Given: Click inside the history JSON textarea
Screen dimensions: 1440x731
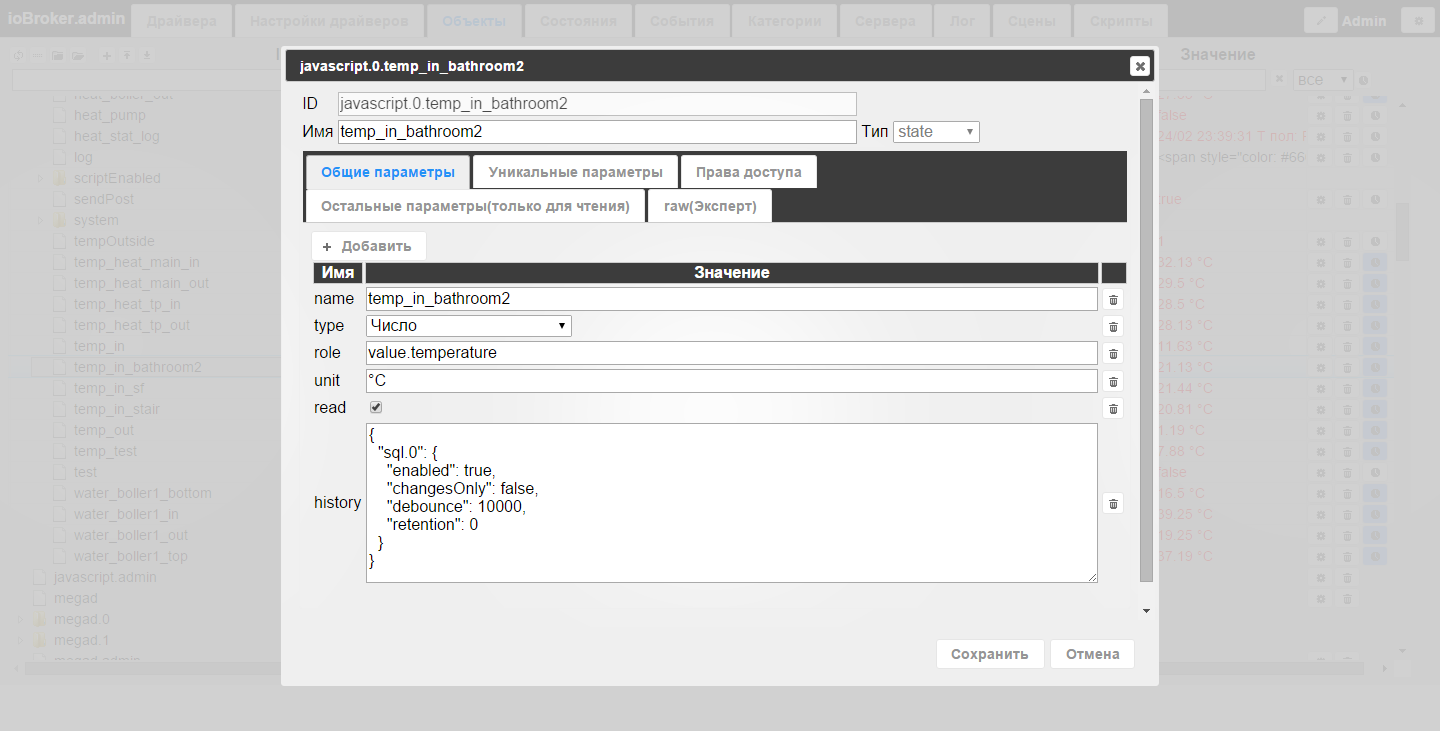Looking at the screenshot, I should [732, 503].
